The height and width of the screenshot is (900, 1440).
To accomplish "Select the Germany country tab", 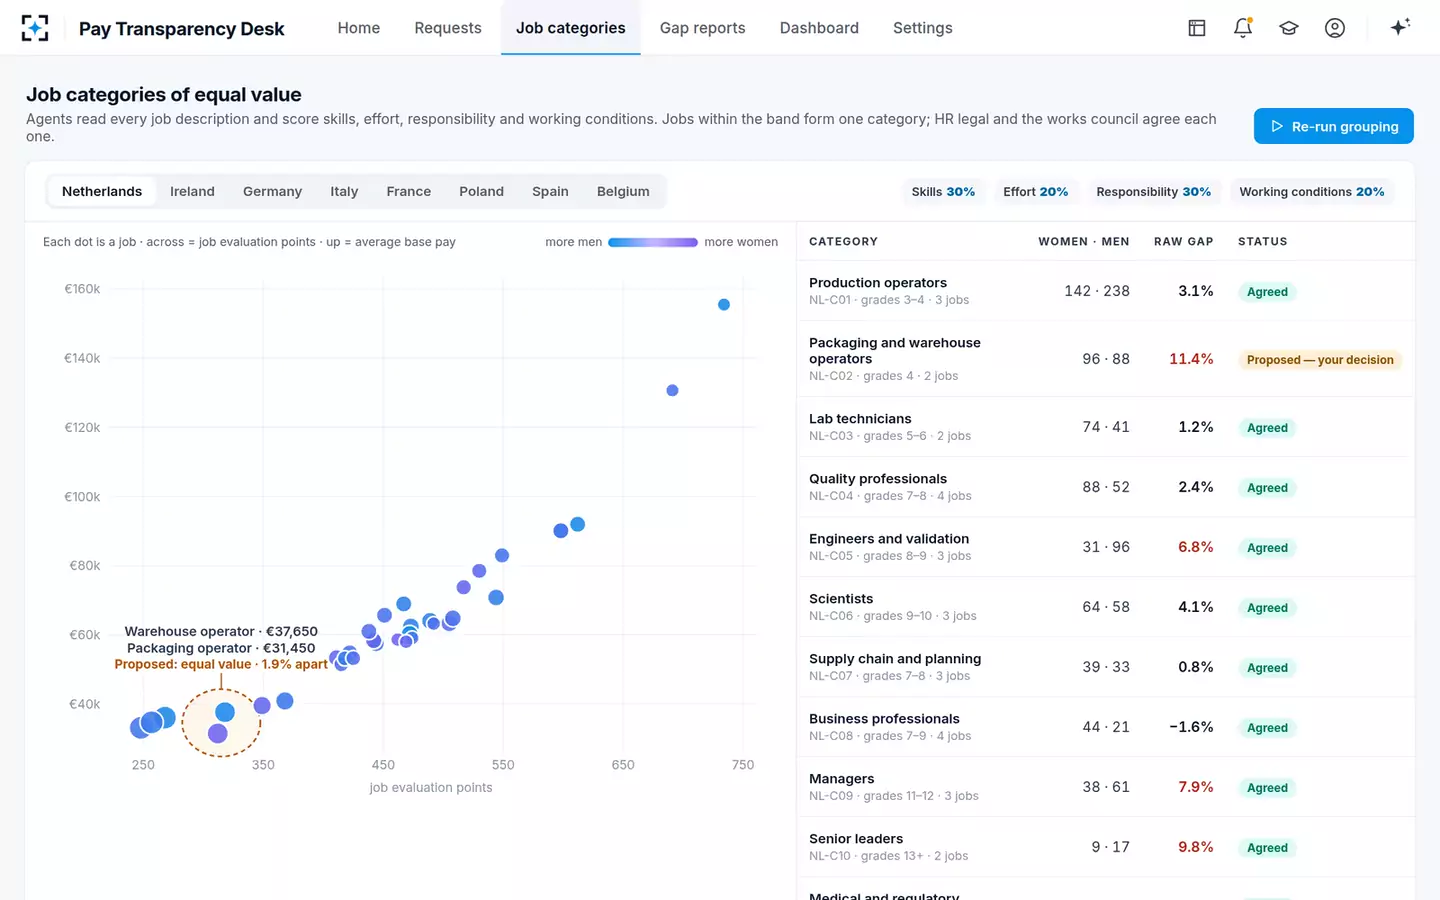I will (272, 191).
